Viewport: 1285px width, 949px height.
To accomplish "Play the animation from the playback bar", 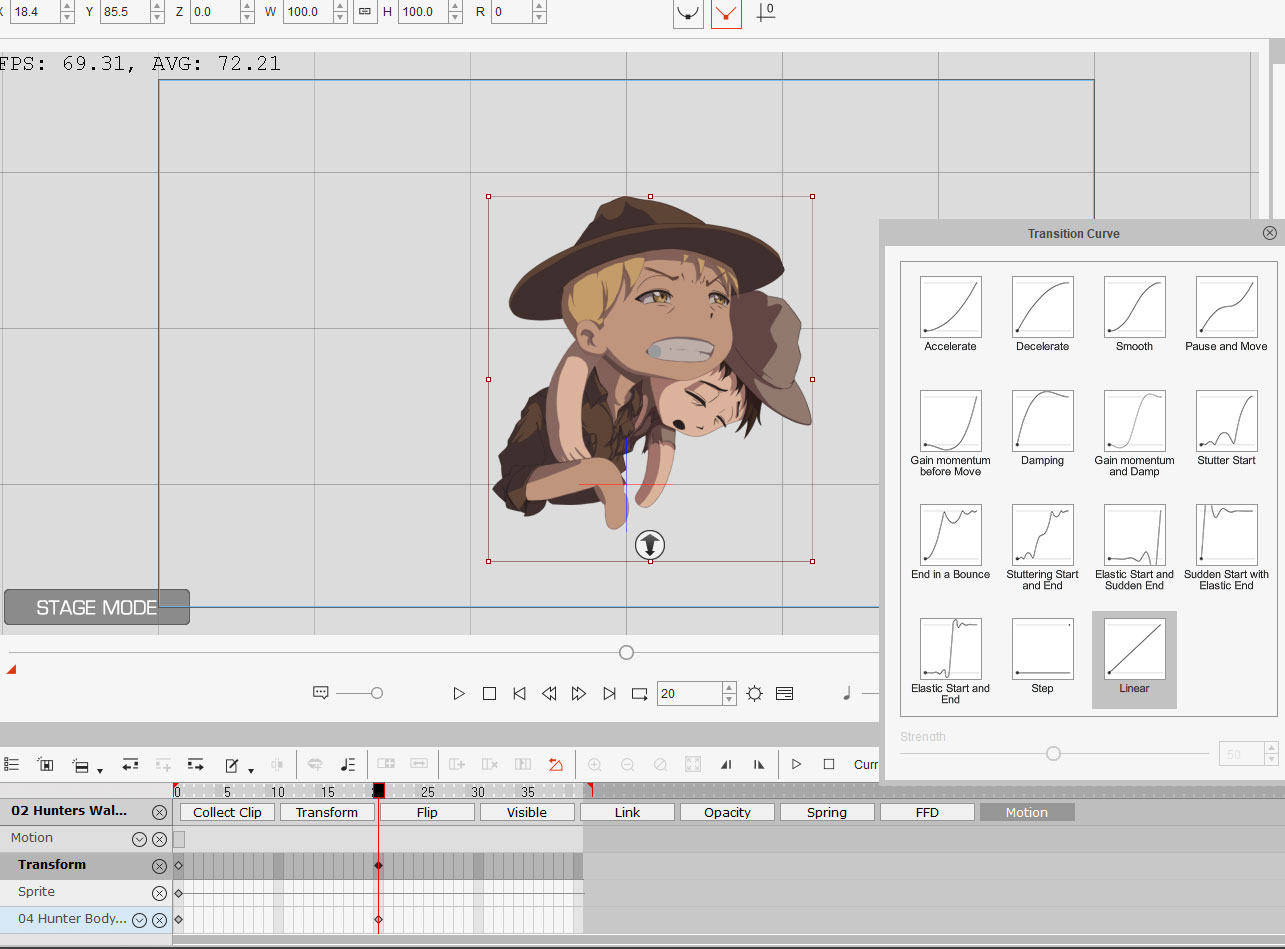I will pos(459,693).
